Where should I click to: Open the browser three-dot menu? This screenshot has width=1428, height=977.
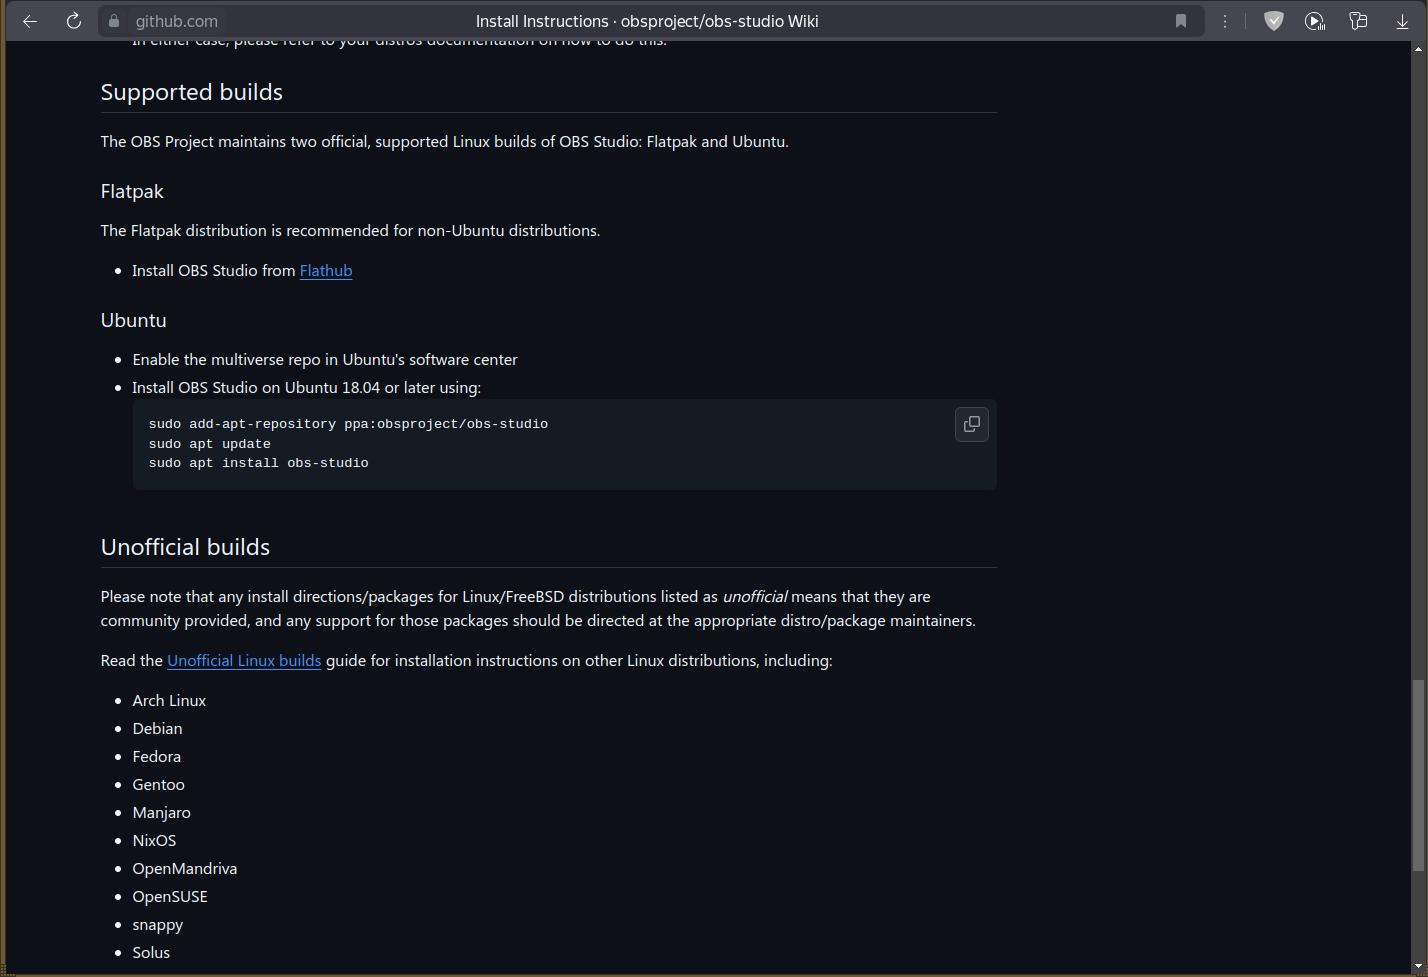[1224, 21]
